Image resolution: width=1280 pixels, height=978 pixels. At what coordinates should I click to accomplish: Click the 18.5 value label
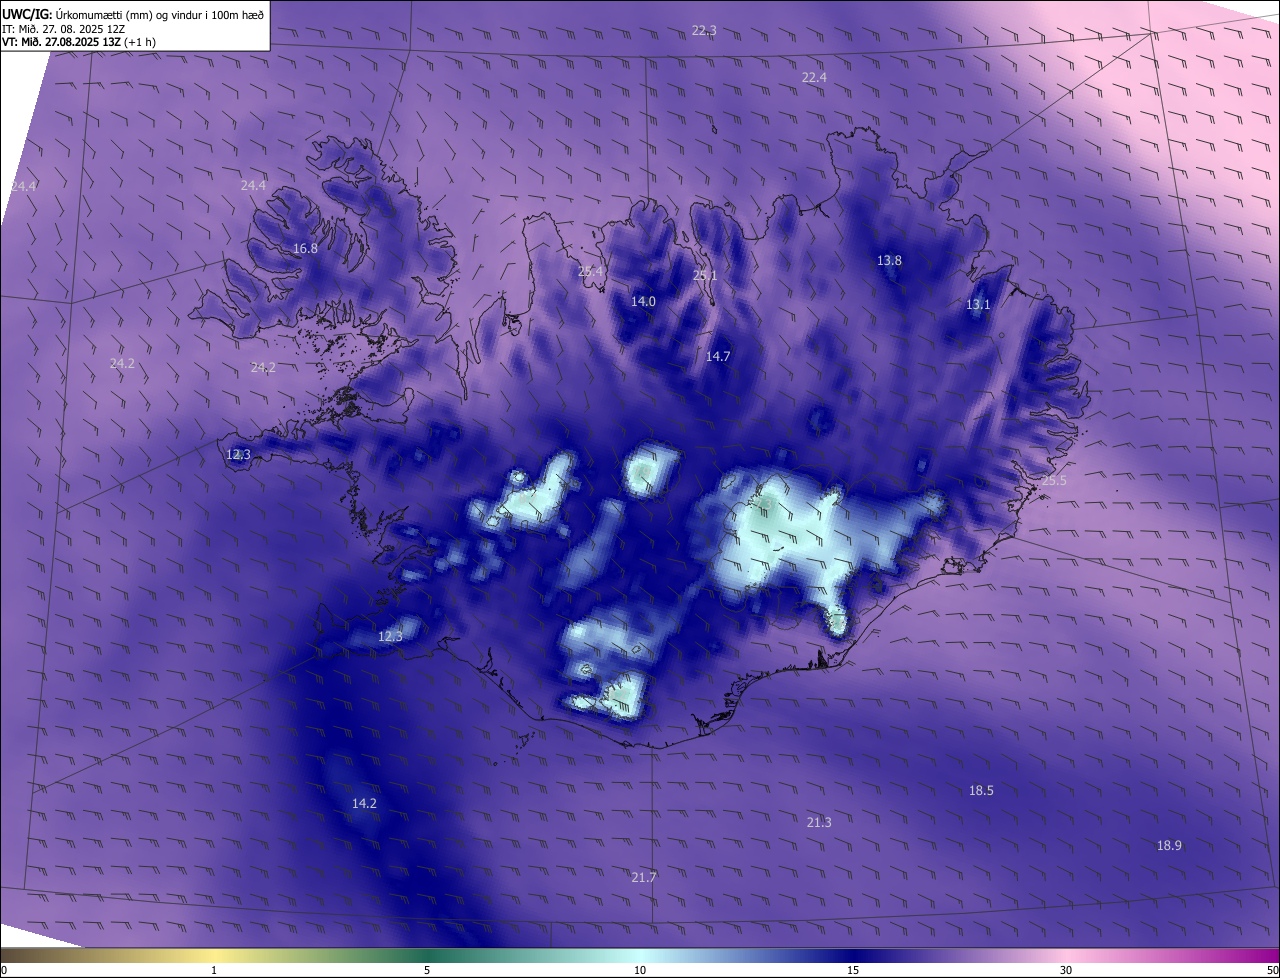981,791
